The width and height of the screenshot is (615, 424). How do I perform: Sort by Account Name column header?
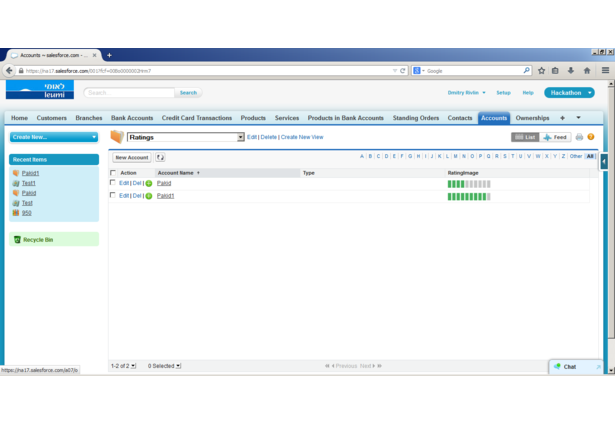(x=178, y=173)
